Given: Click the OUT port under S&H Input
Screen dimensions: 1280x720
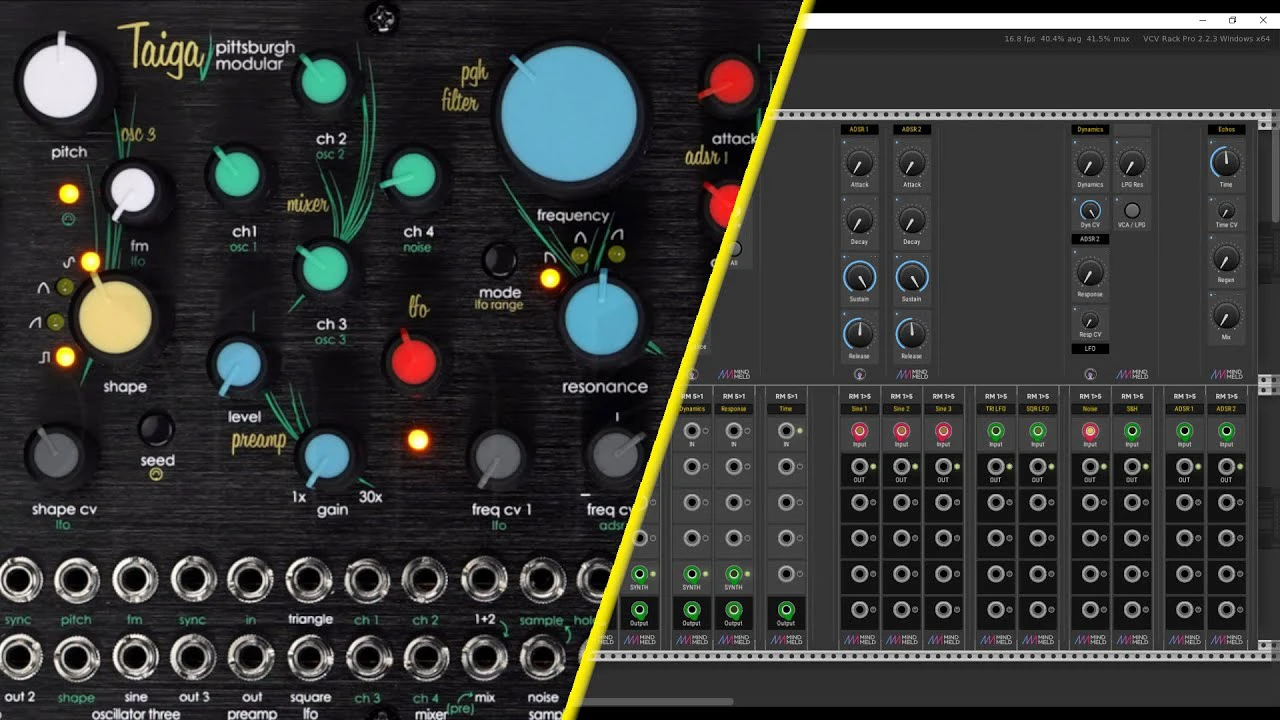Looking at the screenshot, I should pyautogui.click(x=1132, y=467).
